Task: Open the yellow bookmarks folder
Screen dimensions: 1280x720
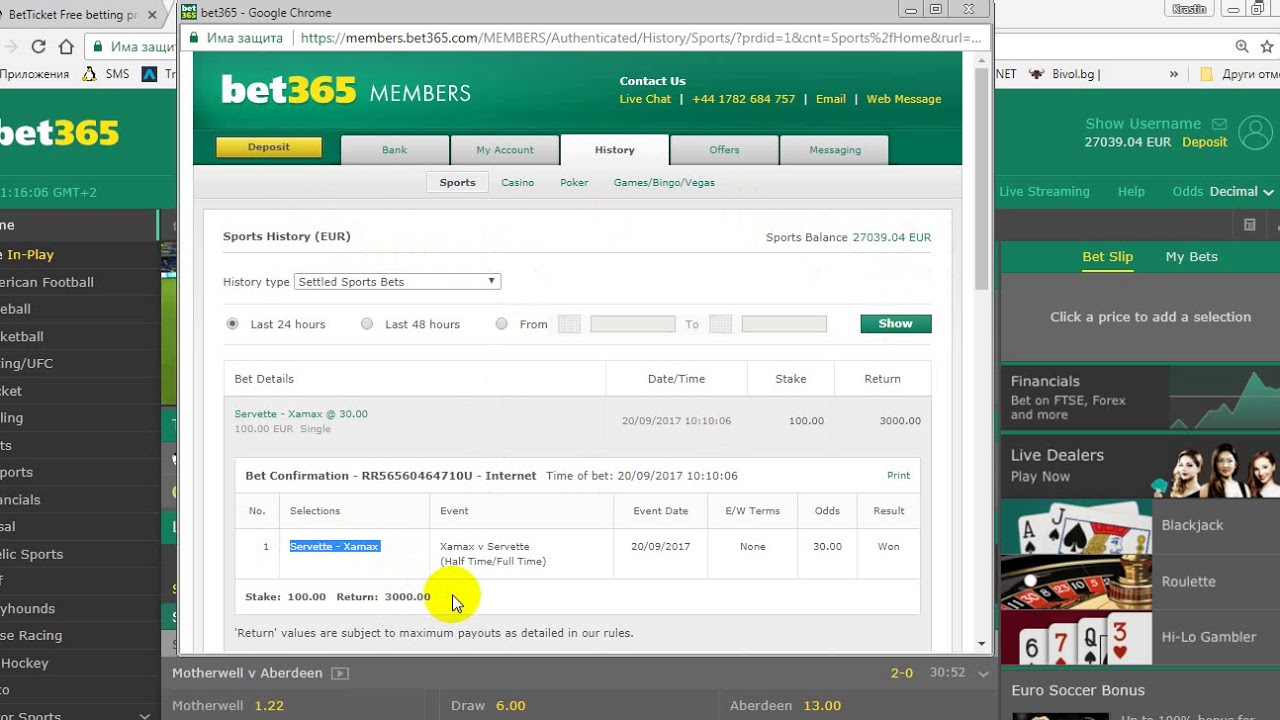Action: pyautogui.click(x=1206, y=74)
